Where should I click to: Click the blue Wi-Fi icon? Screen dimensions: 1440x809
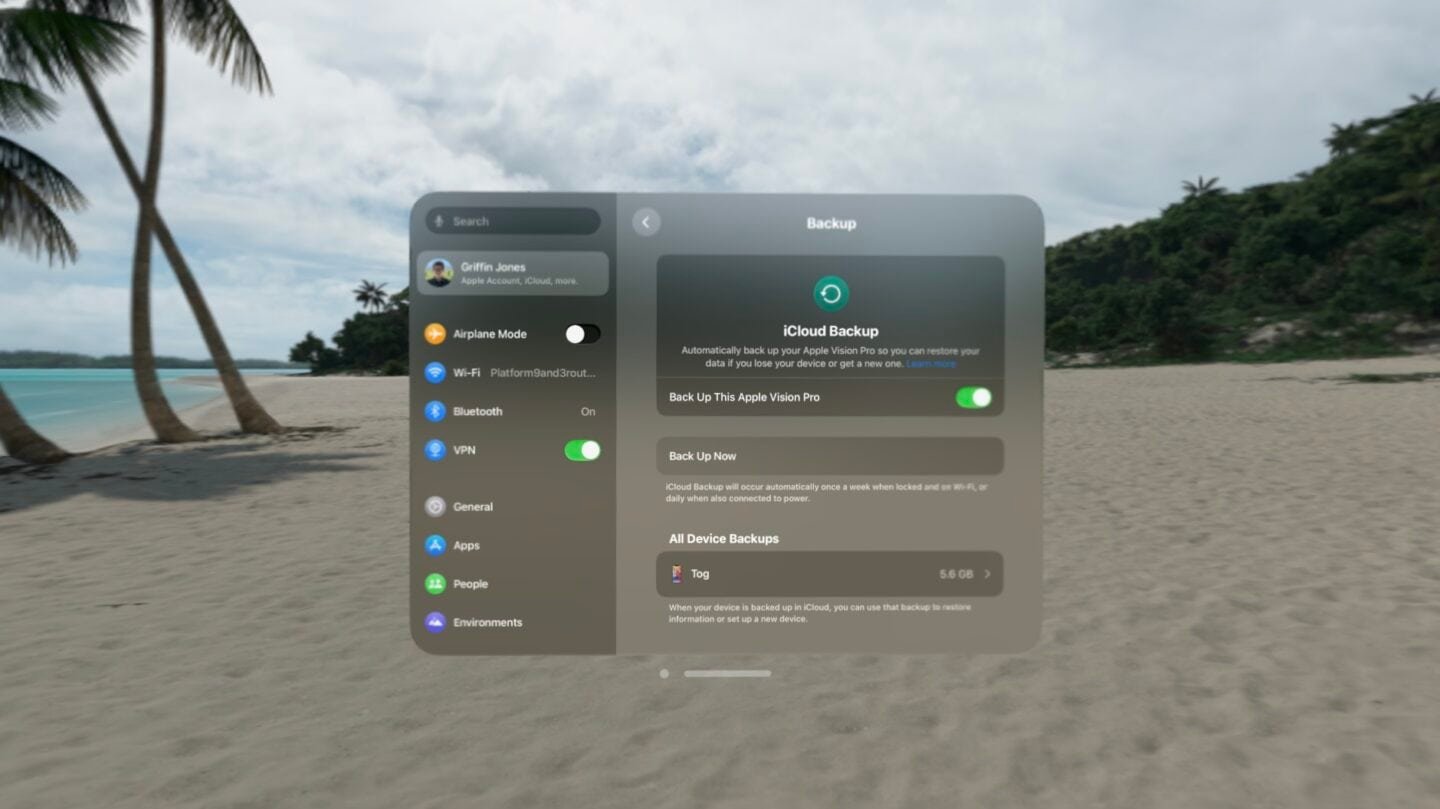coord(435,373)
